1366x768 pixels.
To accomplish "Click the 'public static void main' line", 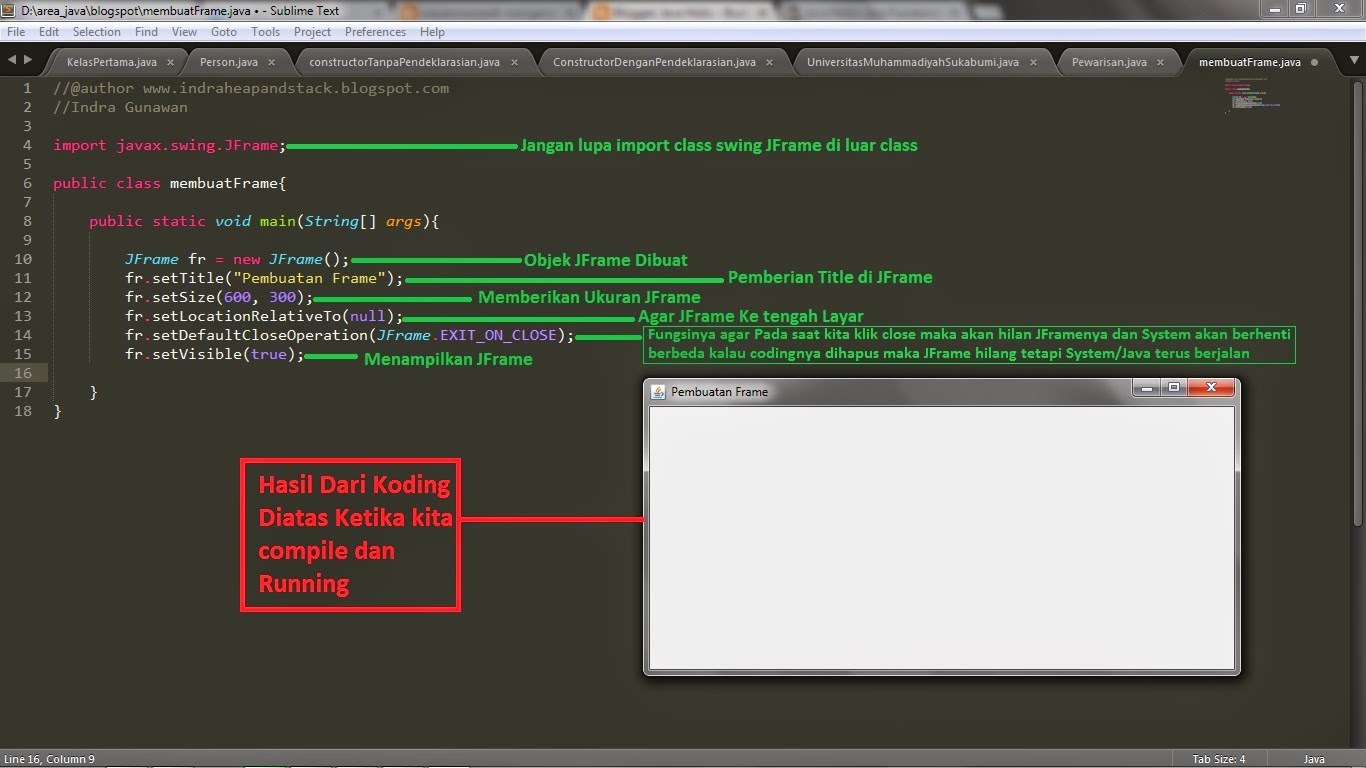I will tap(264, 221).
